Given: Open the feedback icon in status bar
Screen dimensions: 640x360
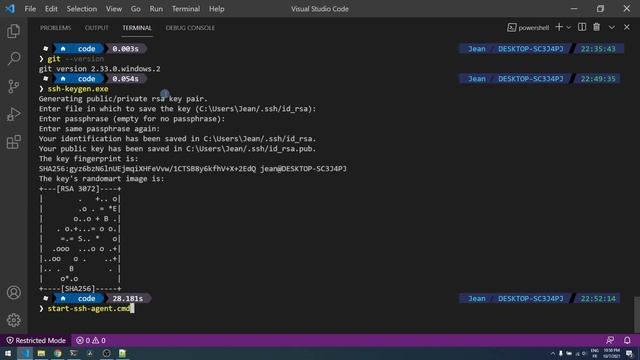Looking at the screenshot, I should tap(610, 340).
